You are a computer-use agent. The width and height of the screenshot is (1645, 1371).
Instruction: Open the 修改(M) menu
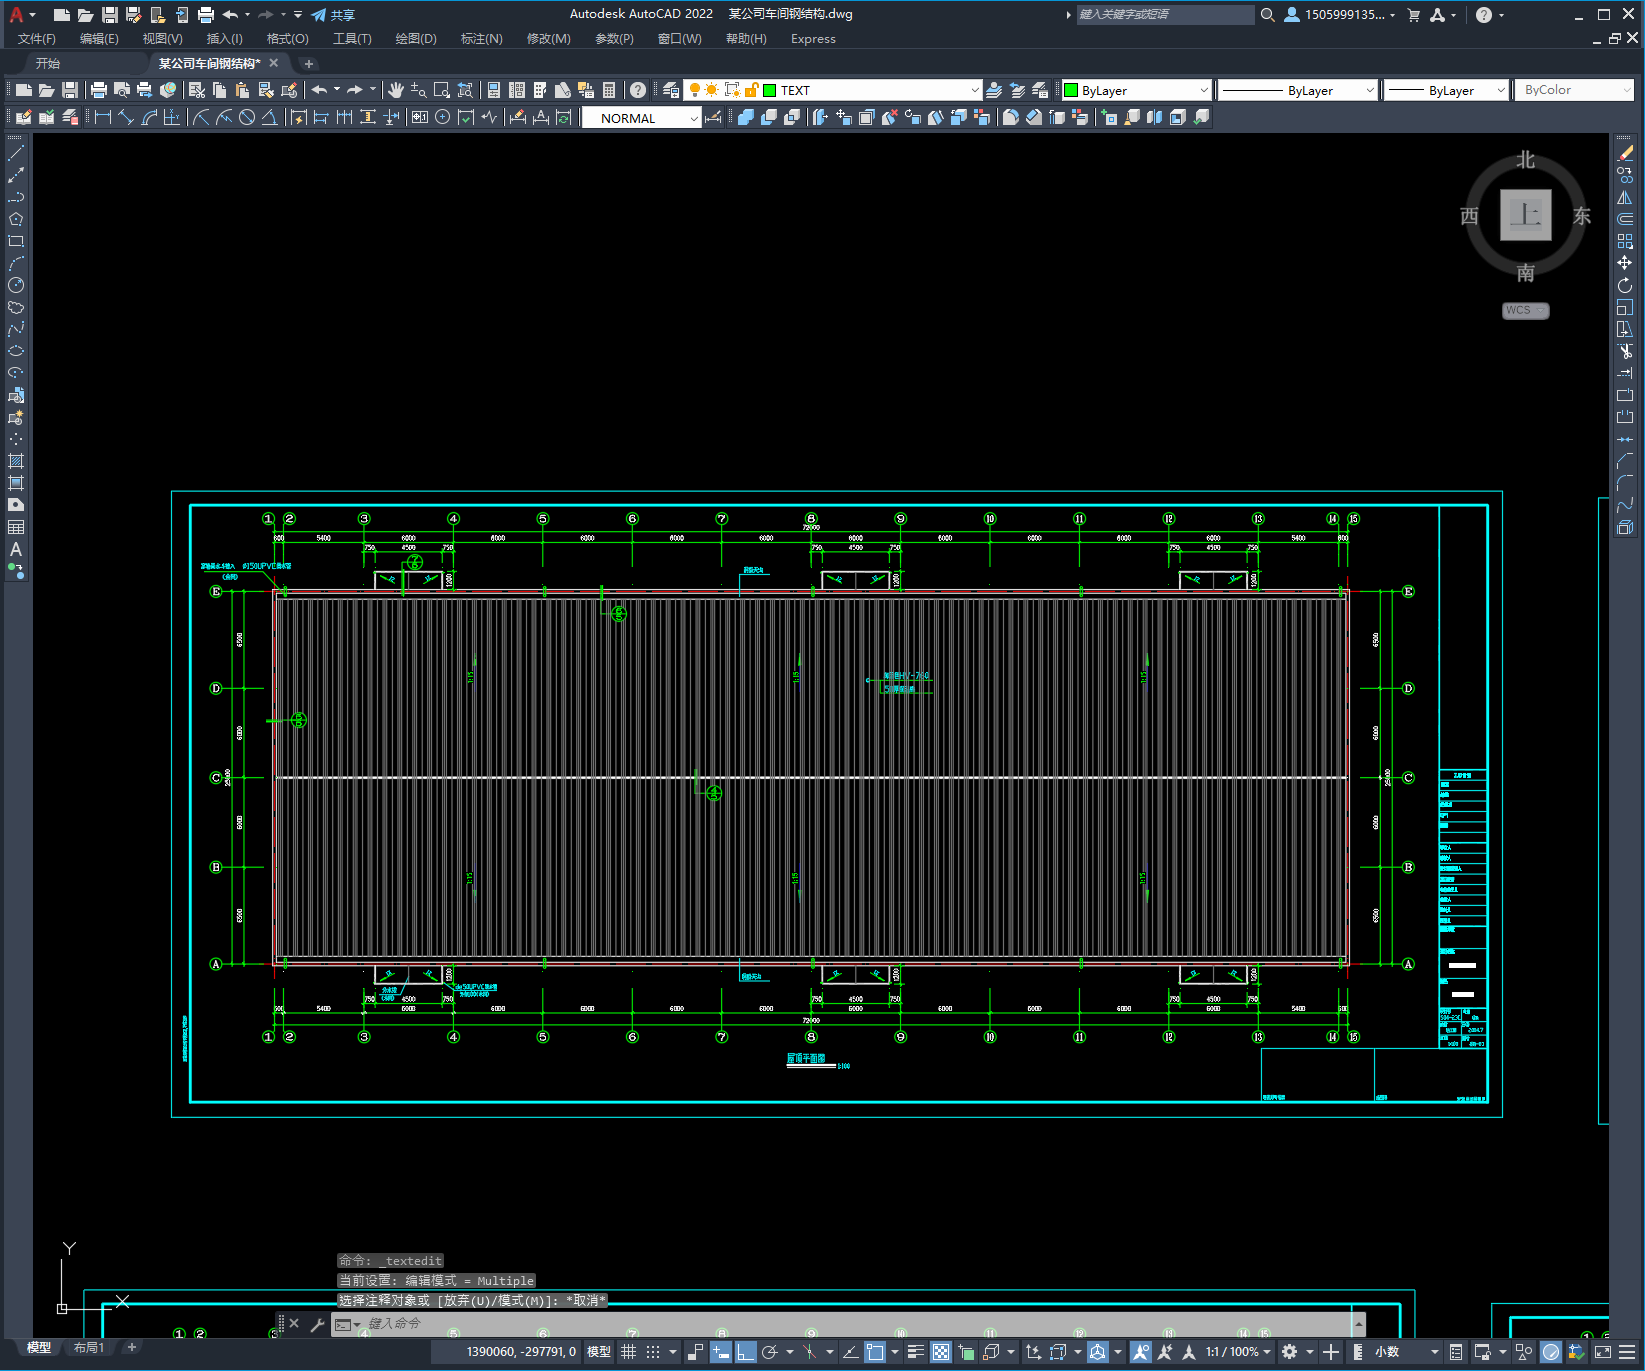pyautogui.click(x=548, y=39)
